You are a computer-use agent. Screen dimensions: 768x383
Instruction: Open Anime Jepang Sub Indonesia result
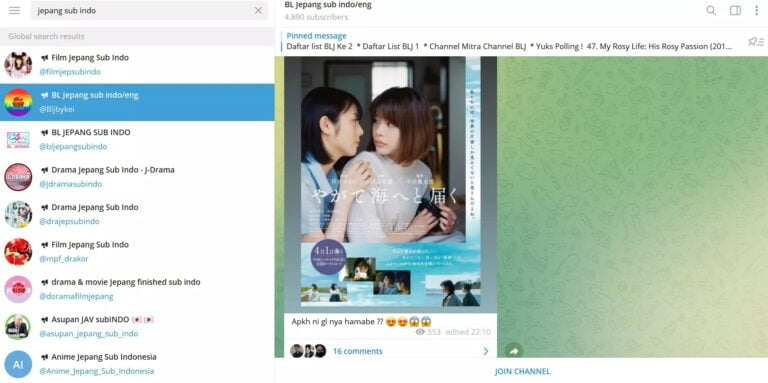point(137,364)
